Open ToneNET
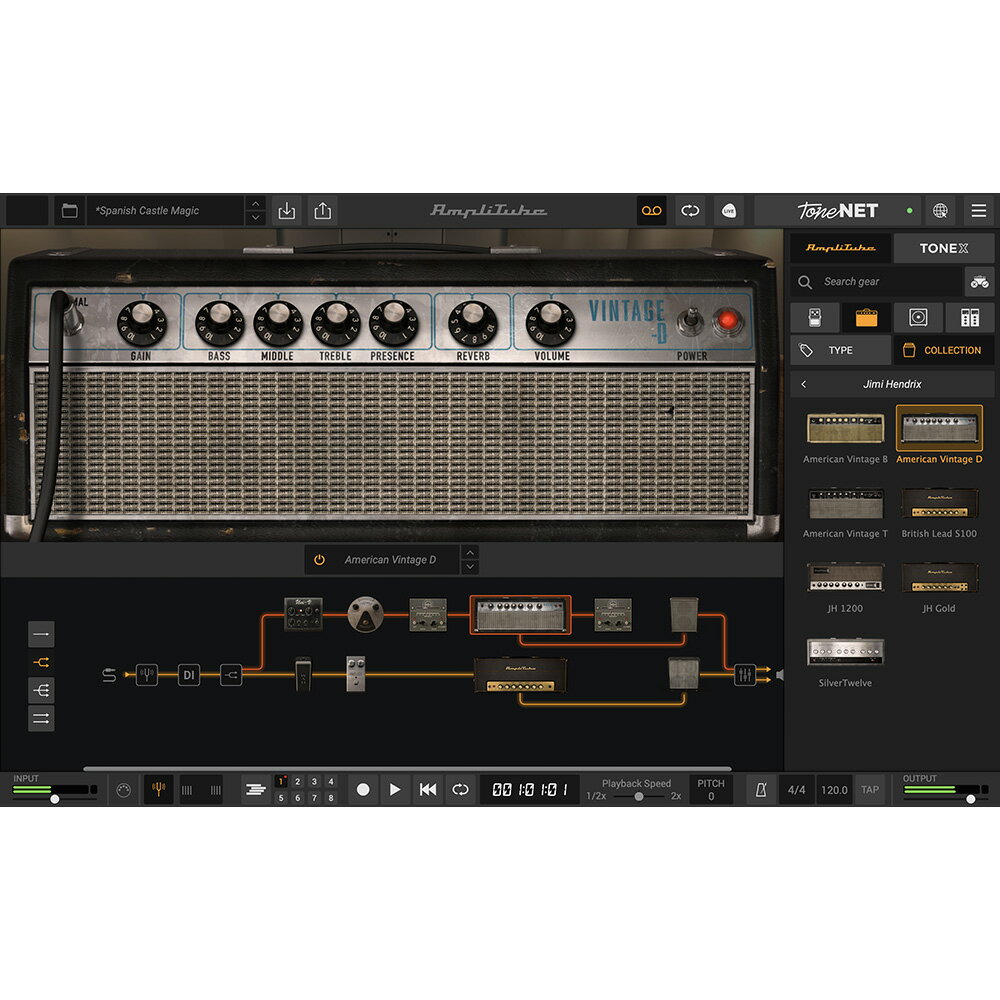Image resolution: width=1000 pixels, height=1000 pixels. (x=838, y=211)
